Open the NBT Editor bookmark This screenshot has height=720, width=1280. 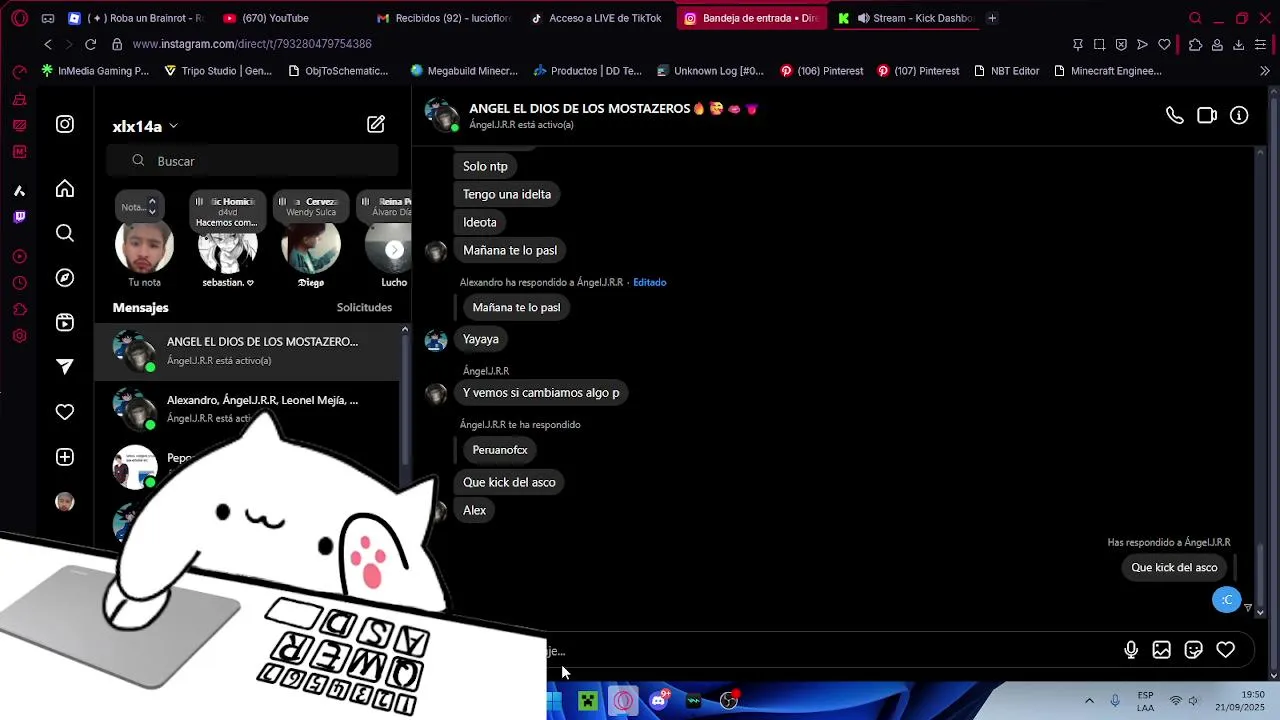coord(1005,71)
